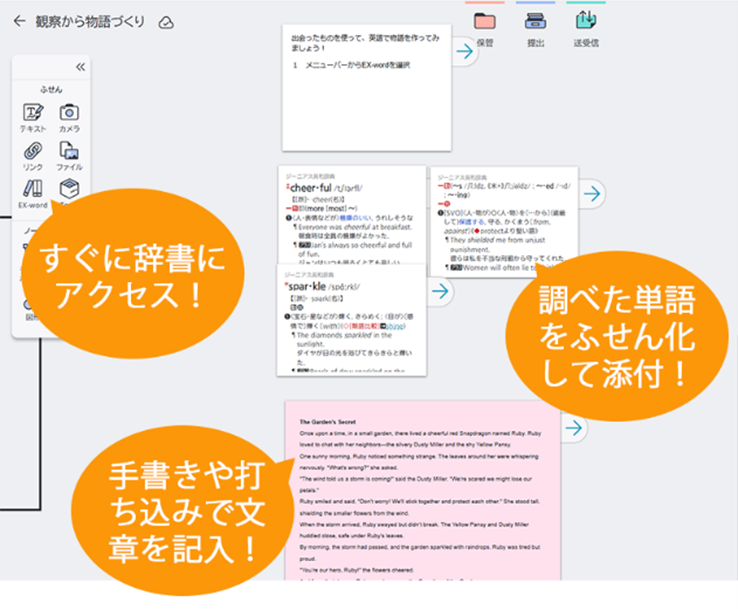The width and height of the screenshot is (738, 609).
Task: Click arrow tab on shield dictionary card
Action: coord(591,194)
